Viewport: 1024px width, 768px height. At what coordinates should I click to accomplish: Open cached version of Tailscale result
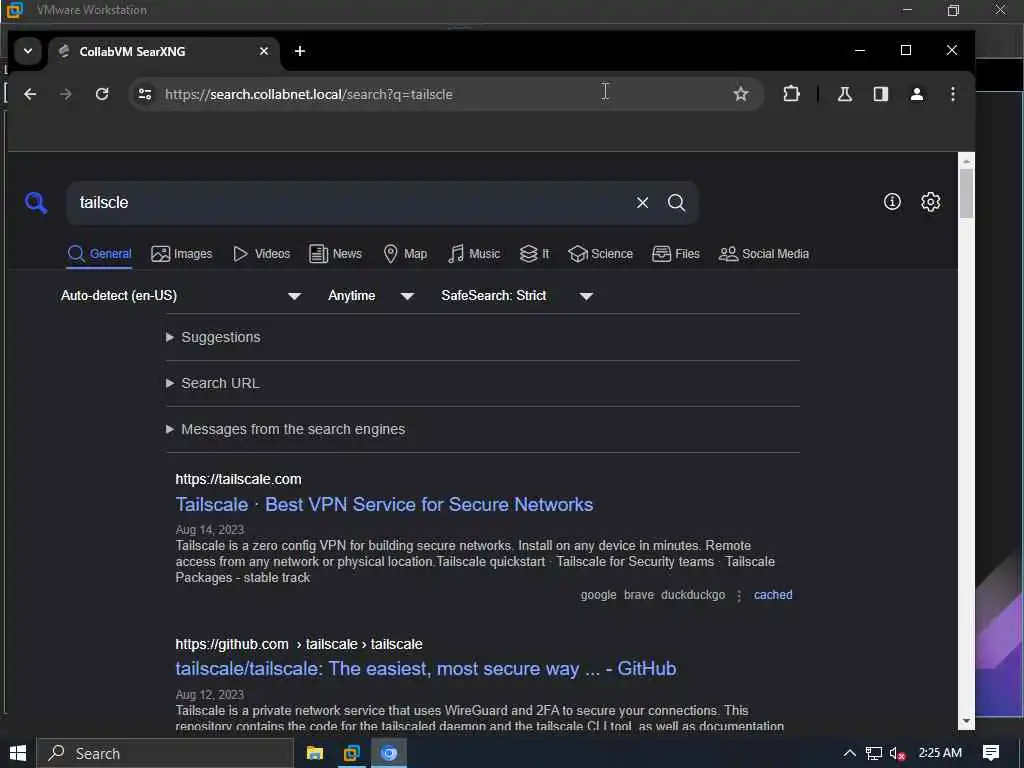click(773, 595)
